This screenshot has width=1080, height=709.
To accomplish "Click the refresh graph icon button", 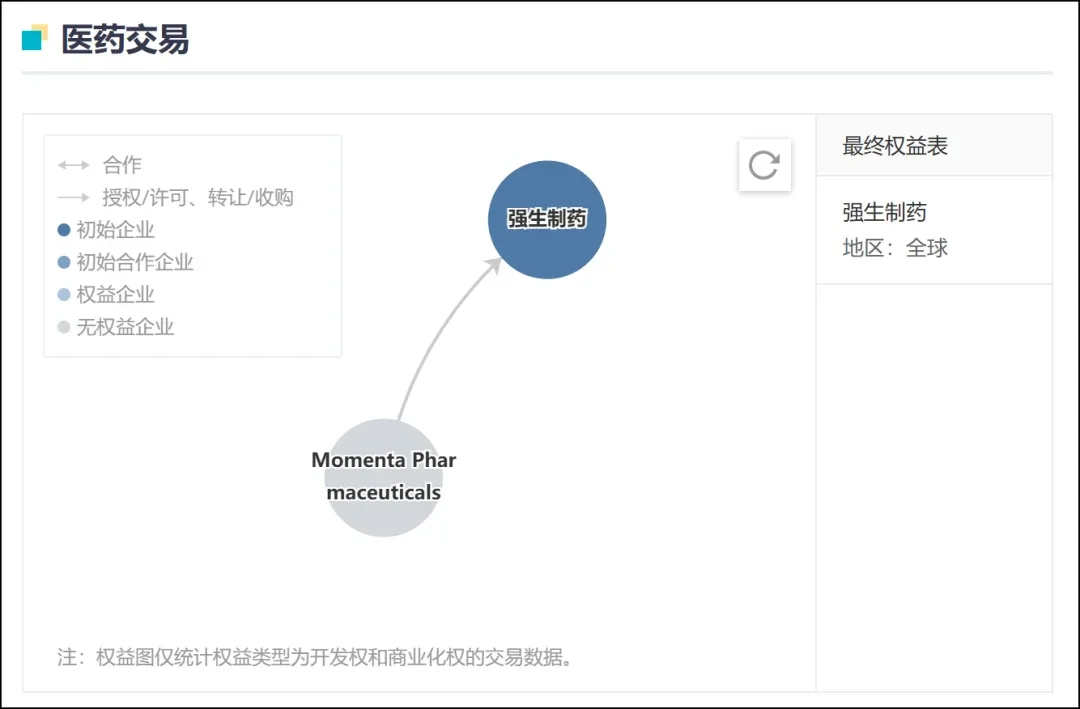I will (x=765, y=165).
